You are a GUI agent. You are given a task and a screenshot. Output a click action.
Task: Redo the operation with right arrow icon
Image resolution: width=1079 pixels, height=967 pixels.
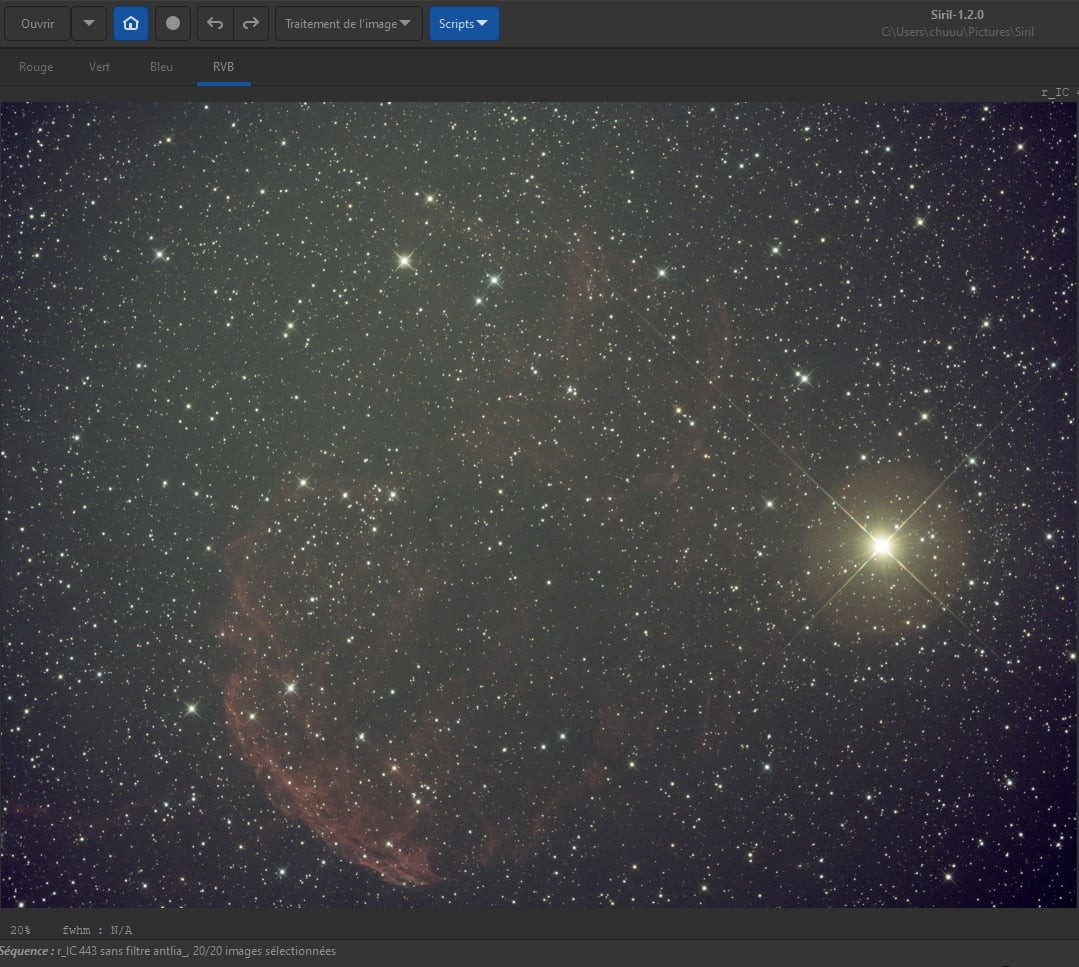[x=250, y=23]
